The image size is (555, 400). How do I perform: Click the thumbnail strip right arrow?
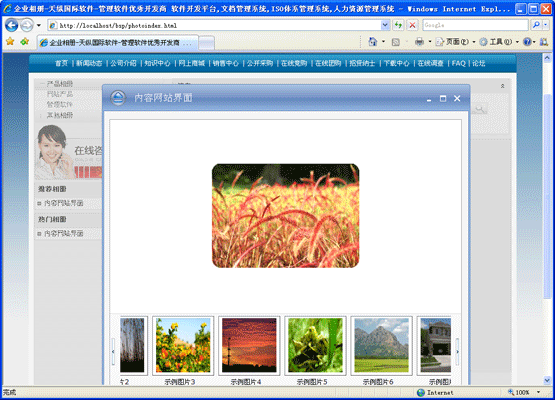tap(457, 352)
